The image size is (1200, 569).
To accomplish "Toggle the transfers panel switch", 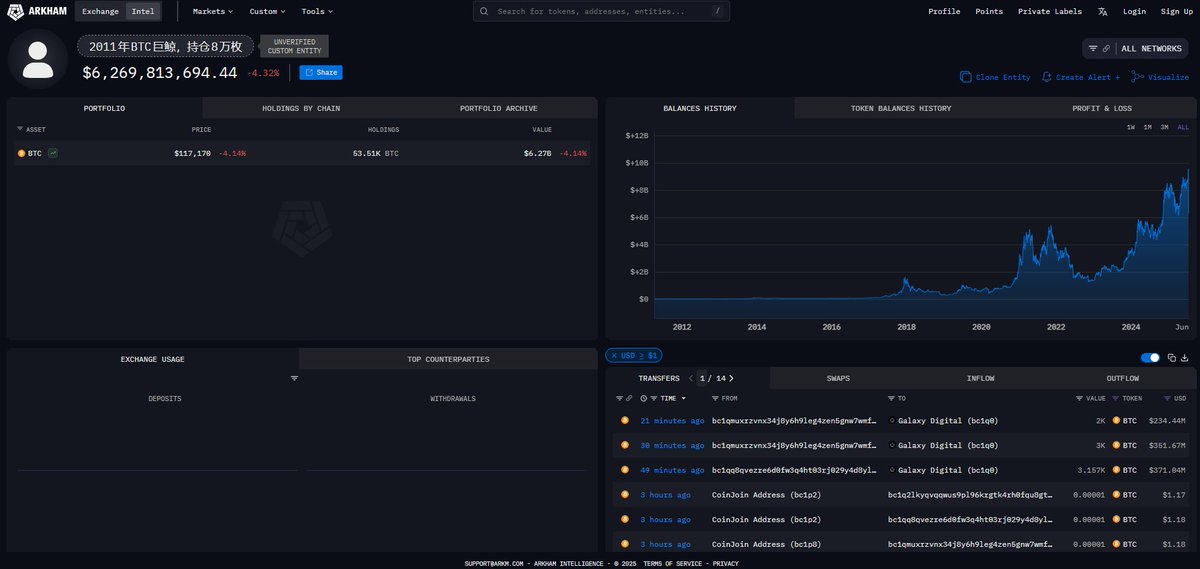I will coord(1150,357).
